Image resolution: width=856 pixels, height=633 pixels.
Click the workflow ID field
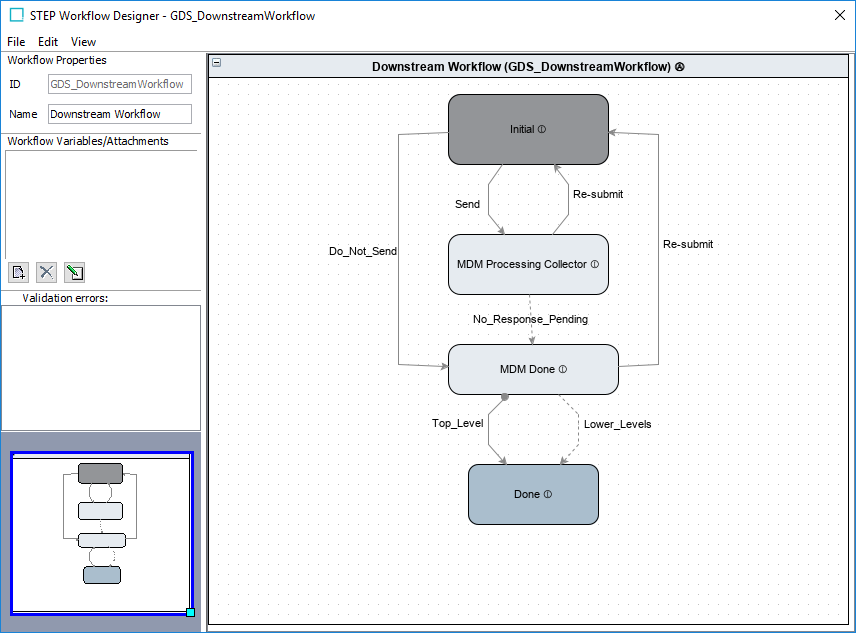click(x=119, y=84)
